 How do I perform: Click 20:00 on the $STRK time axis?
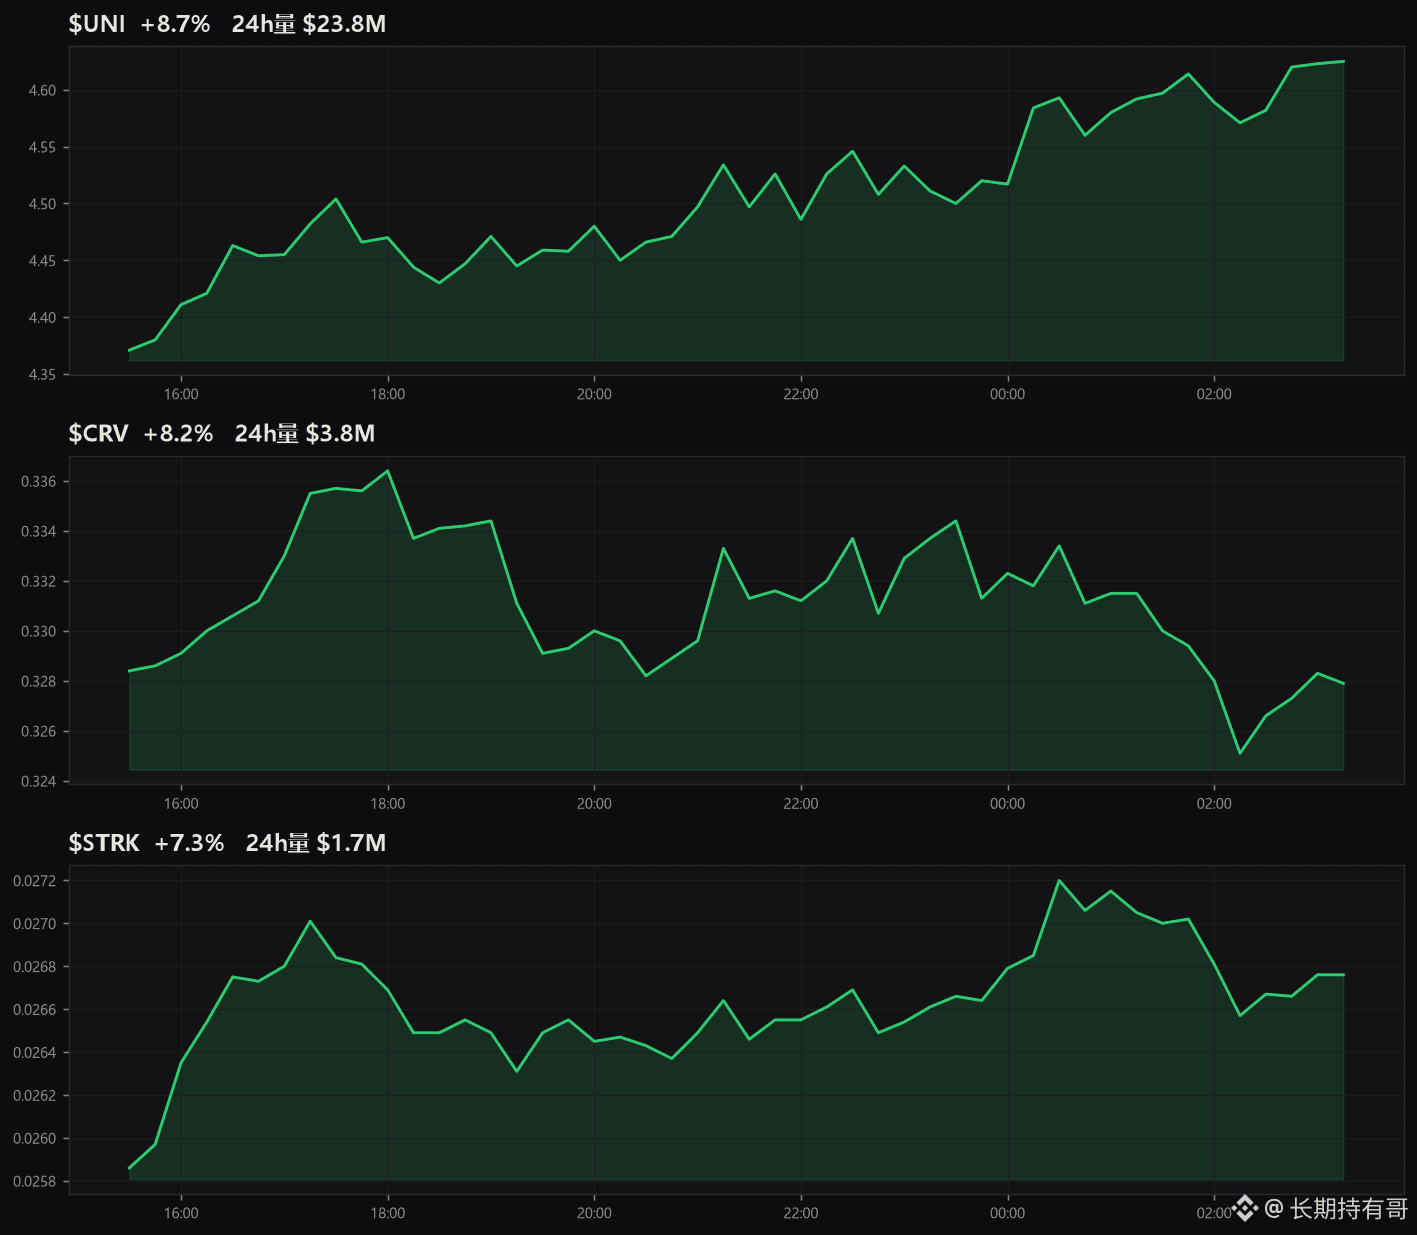coord(594,1213)
